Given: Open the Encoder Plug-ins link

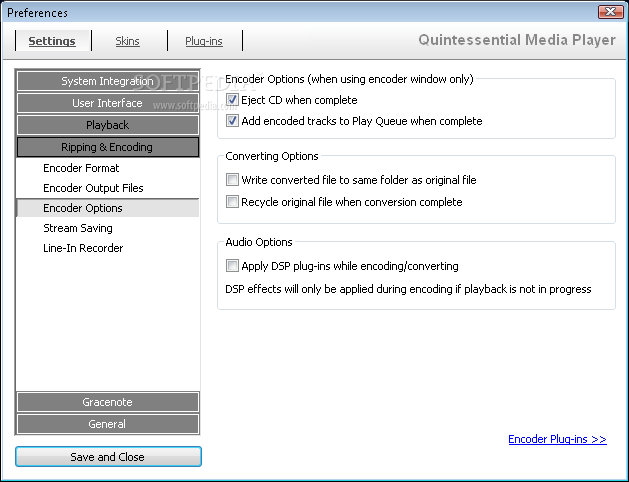Looking at the screenshot, I should click(557, 439).
